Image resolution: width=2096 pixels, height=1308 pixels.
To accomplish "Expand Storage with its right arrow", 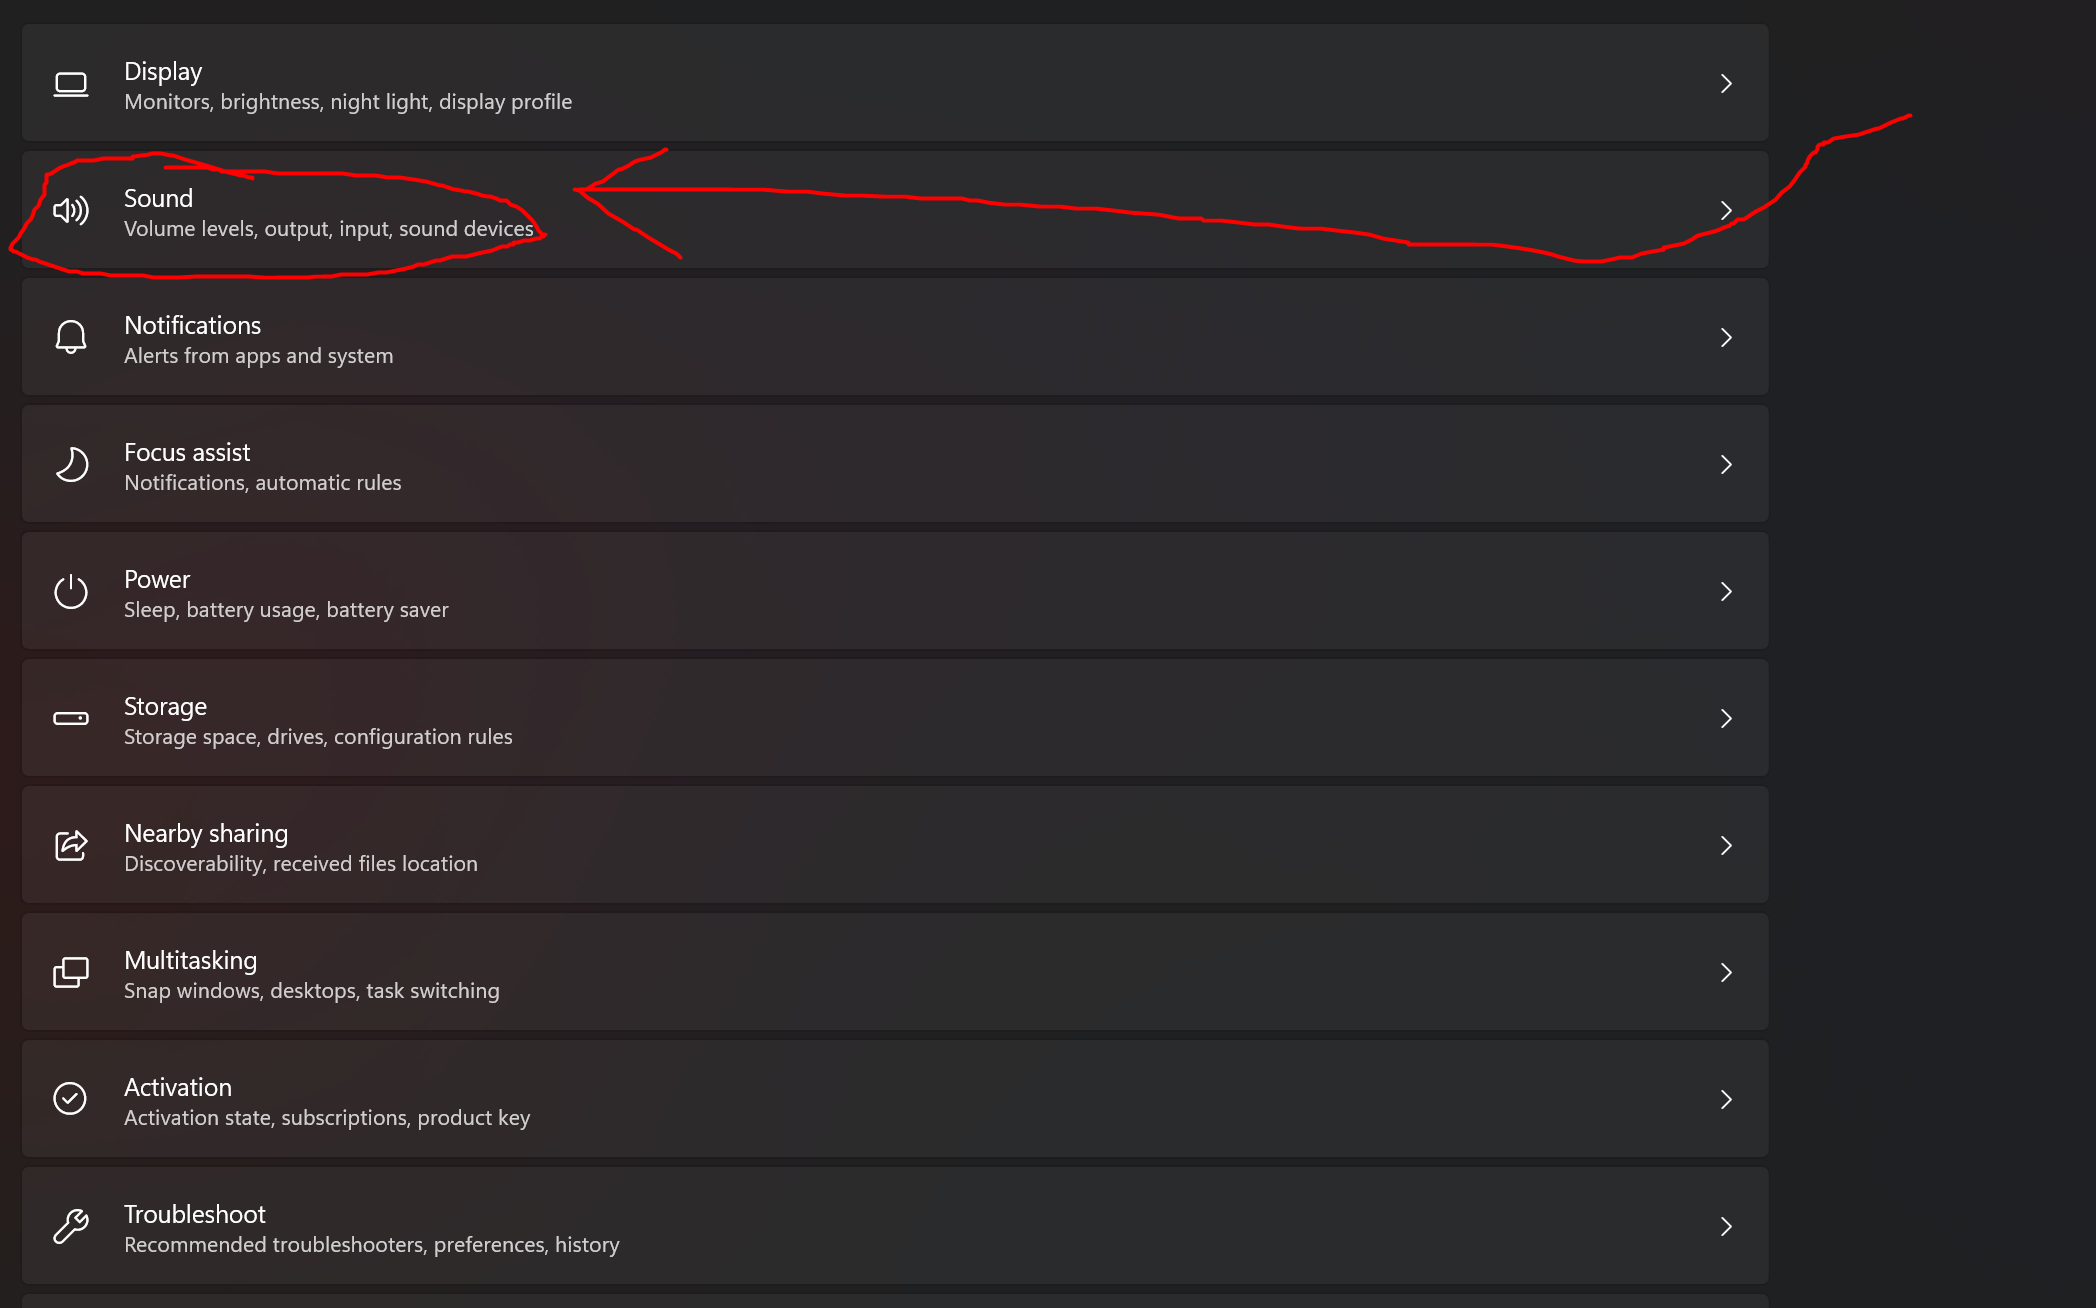I will point(1726,719).
